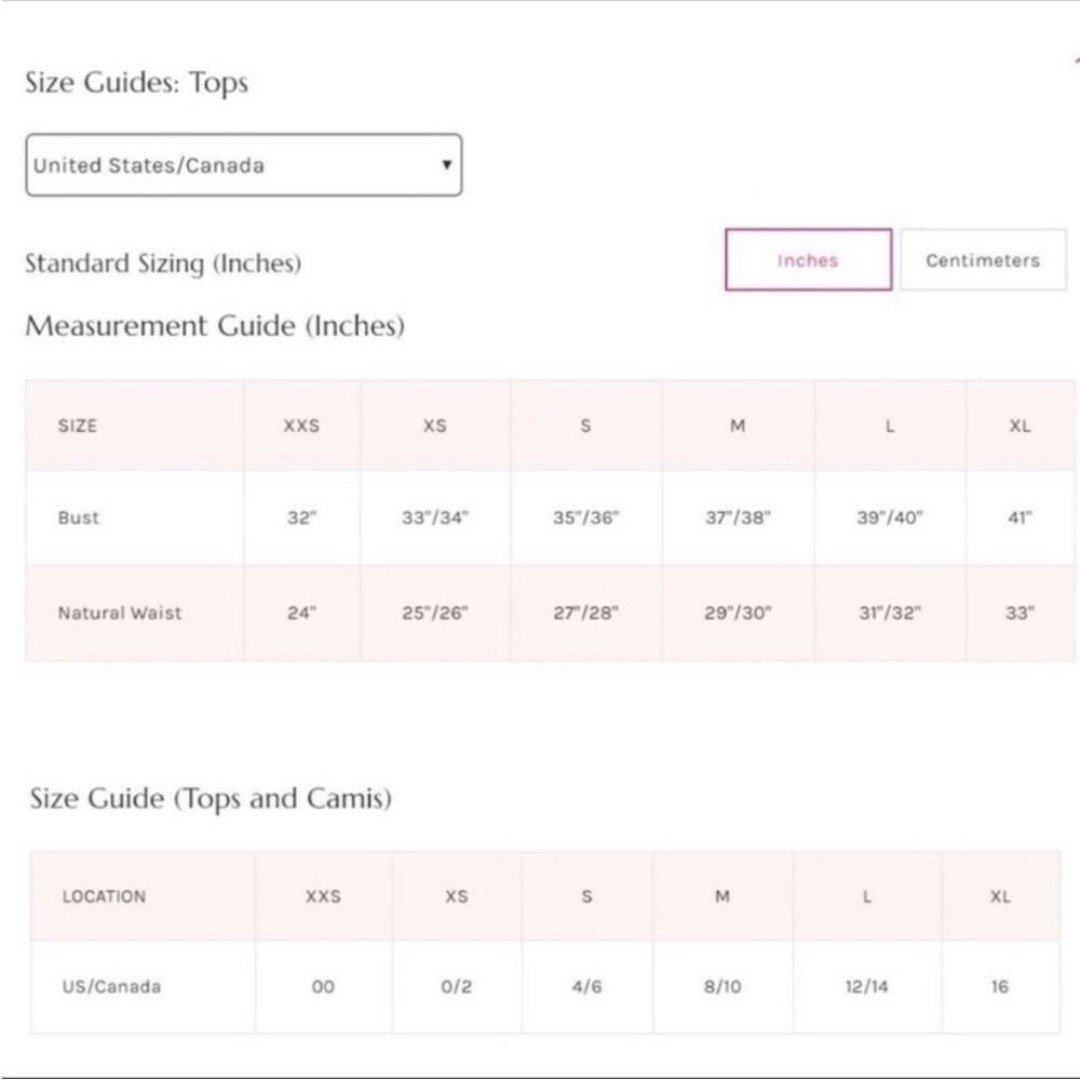Switch the size guide units to Inches
Image resolution: width=1080 pixels, height=1080 pixels.
pyautogui.click(x=809, y=260)
